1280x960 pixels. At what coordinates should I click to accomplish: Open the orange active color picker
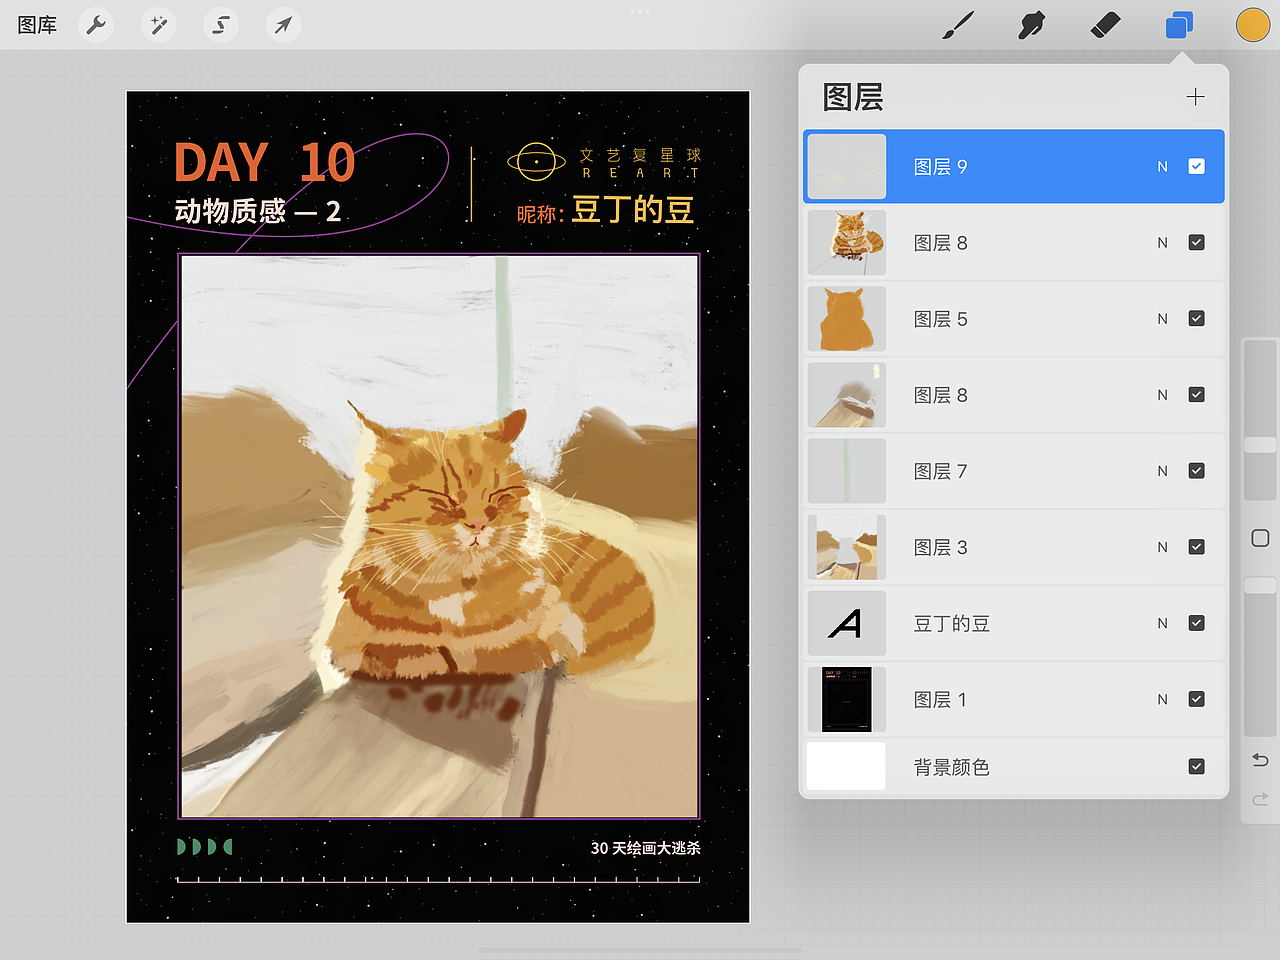point(1253,25)
